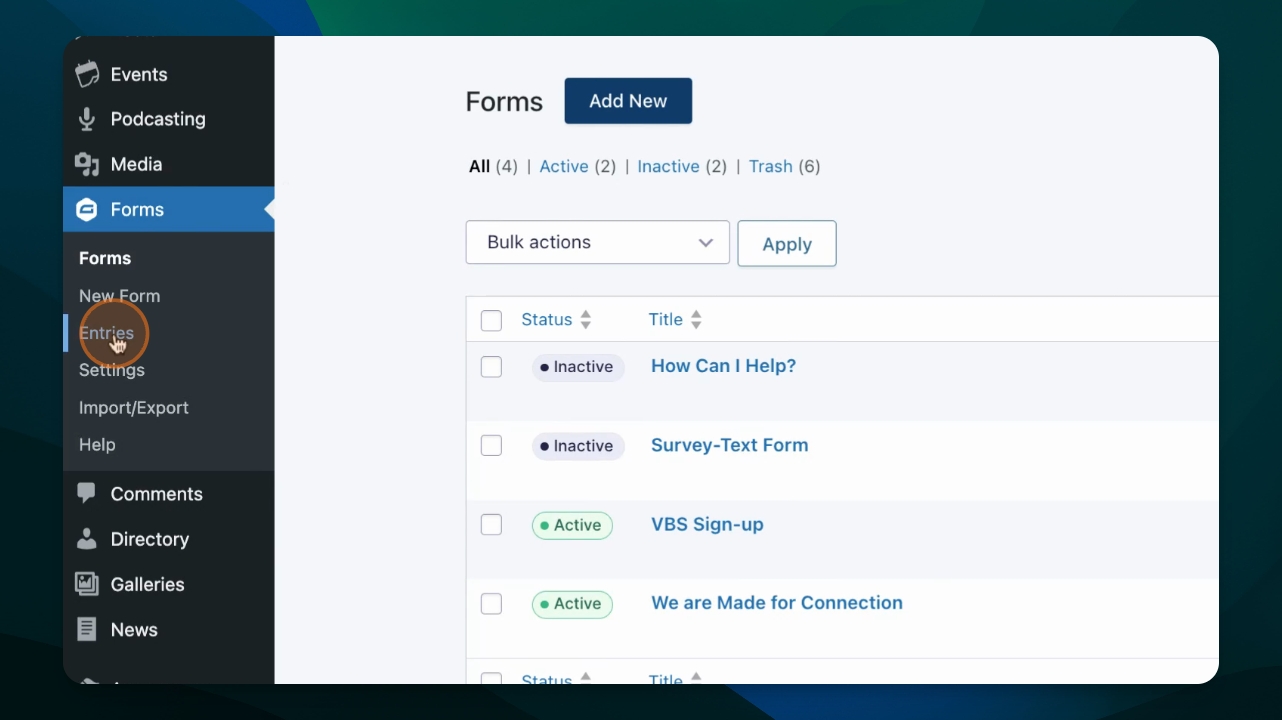Toggle the Inactive status of Survey-Text Form
The image size is (1282, 720).
[578, 446]
